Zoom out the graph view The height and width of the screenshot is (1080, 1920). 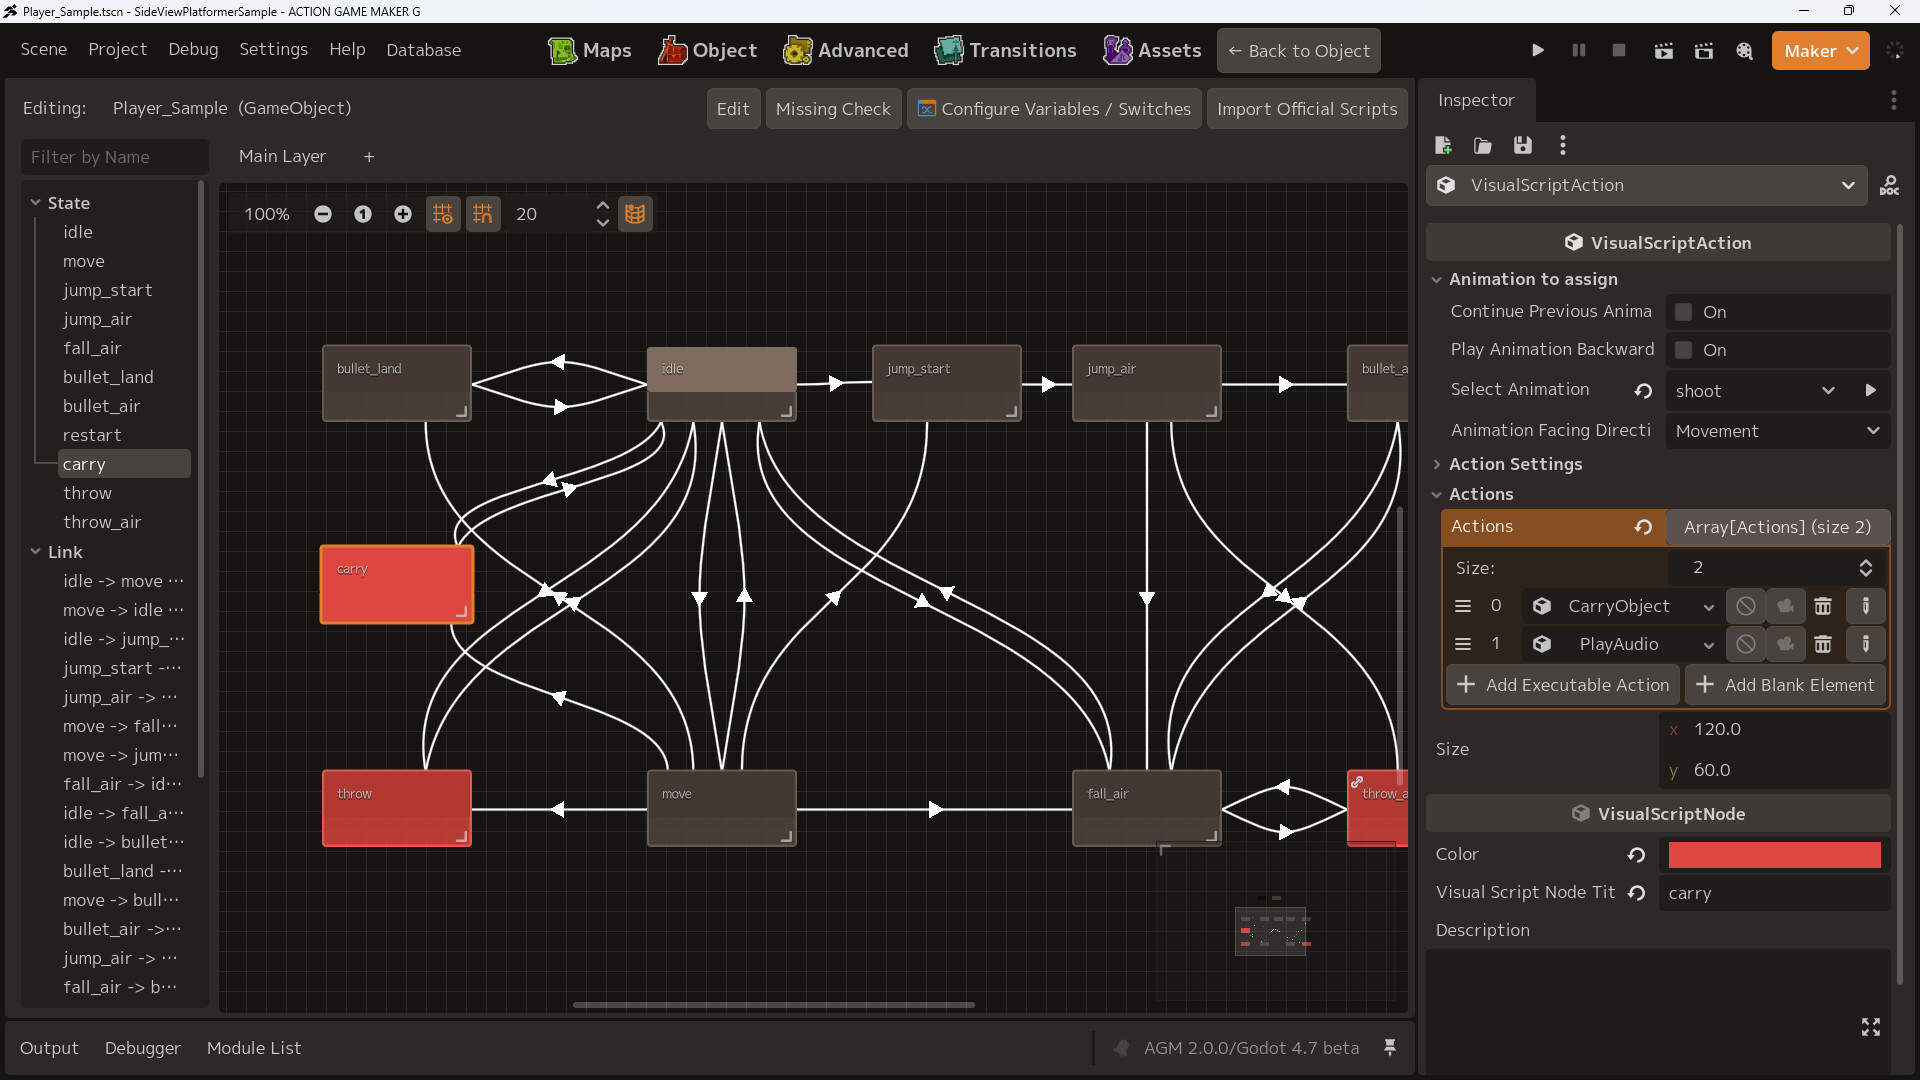[x=323, y=214]
